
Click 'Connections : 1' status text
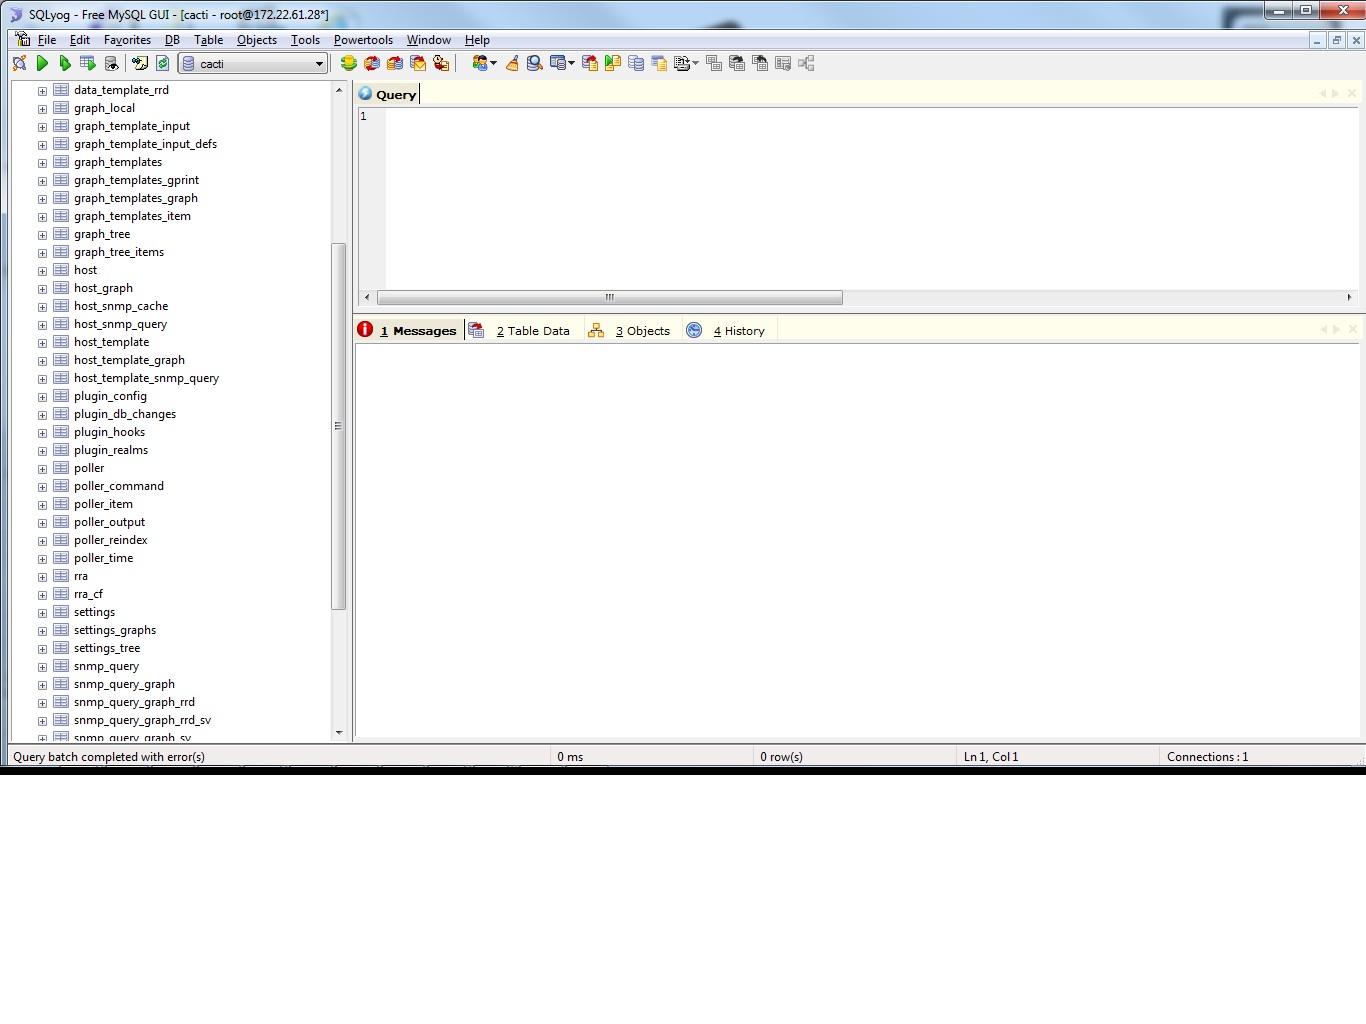tap(1207, 757)
